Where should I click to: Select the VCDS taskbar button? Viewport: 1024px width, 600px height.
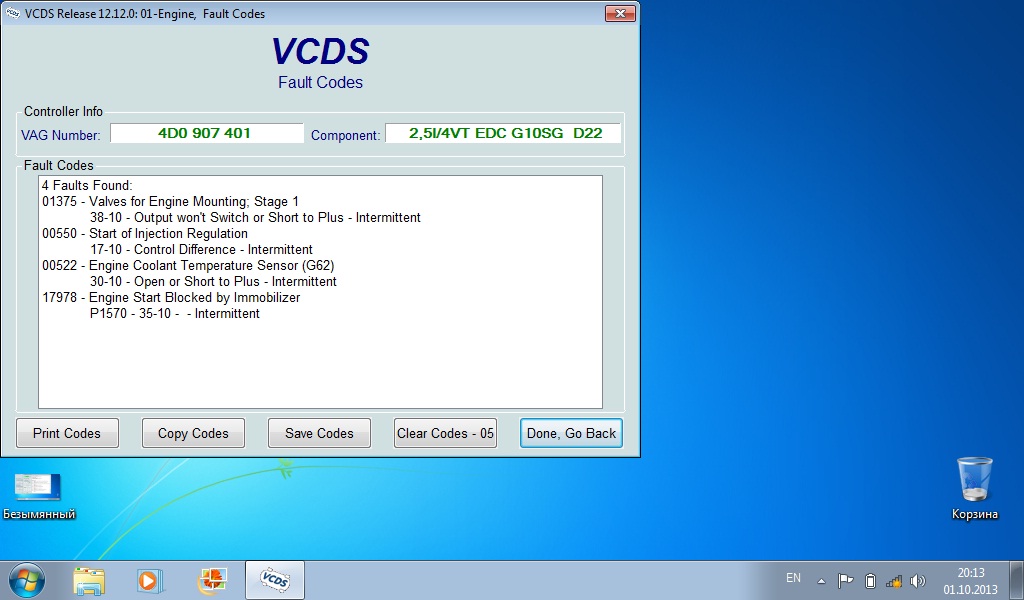coord(274,580)
